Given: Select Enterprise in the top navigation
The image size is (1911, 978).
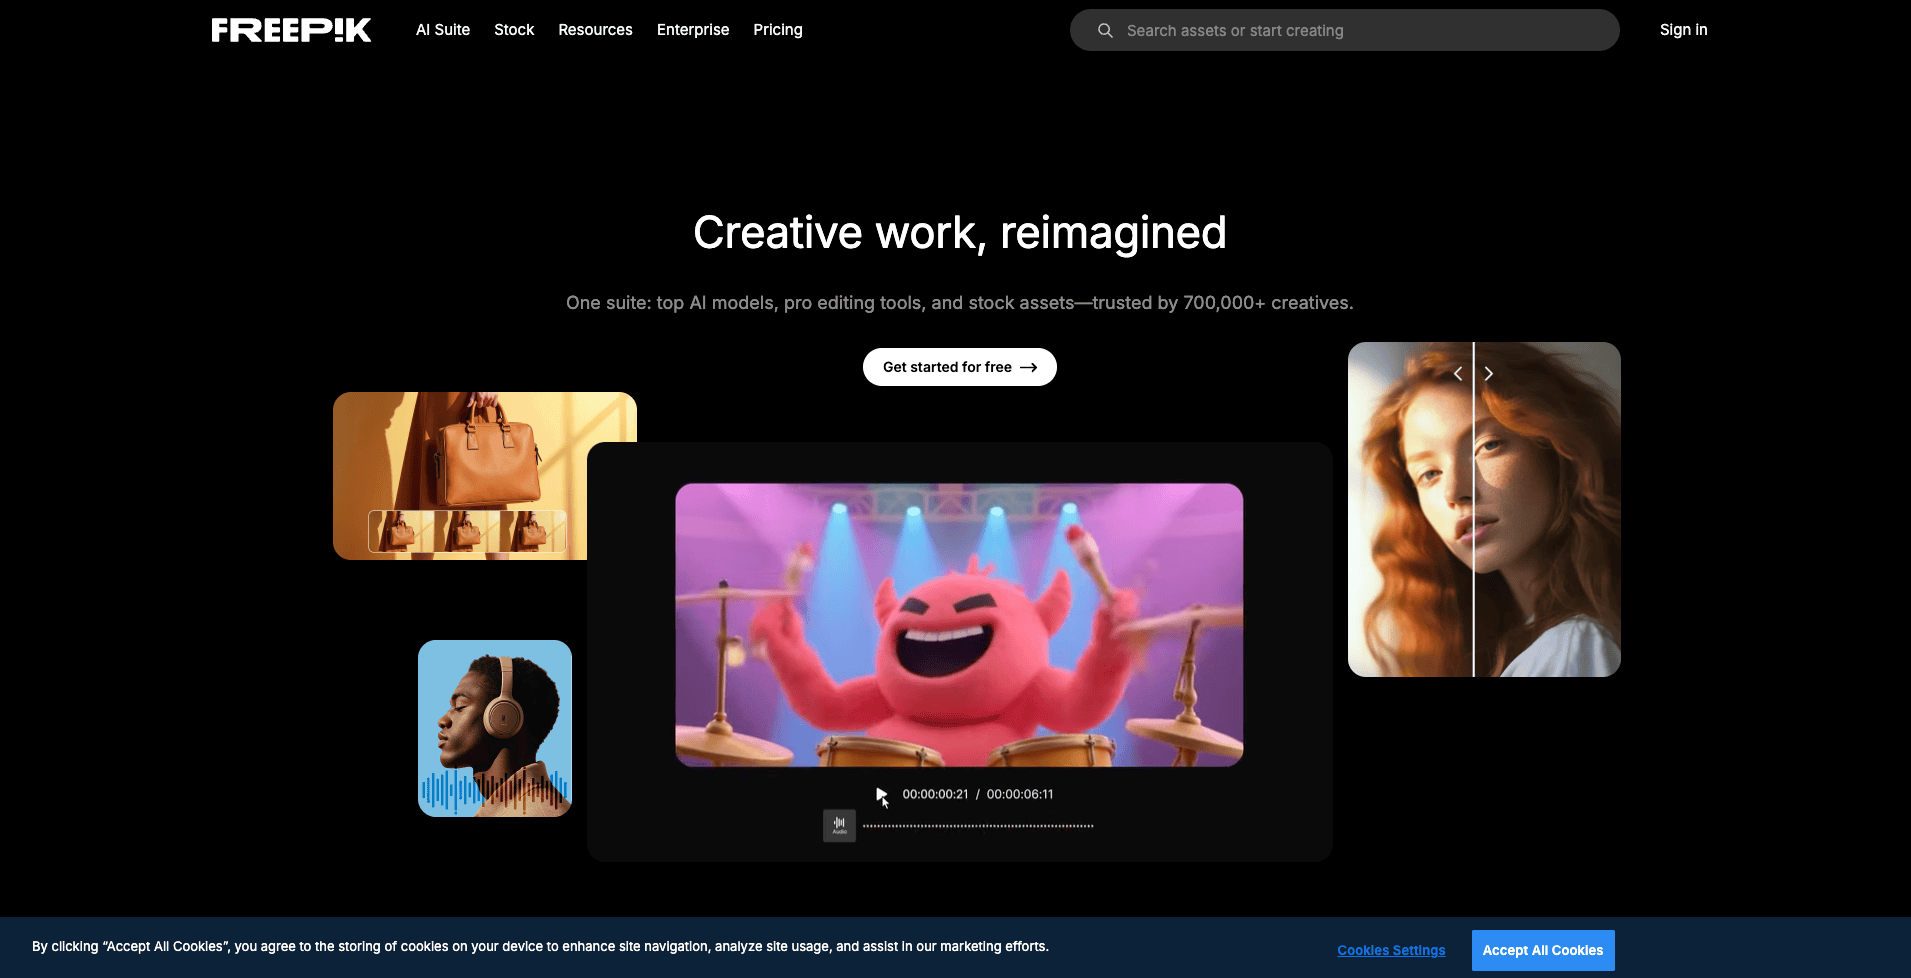Looking at the screenshot, I should (x=693, y=30).
